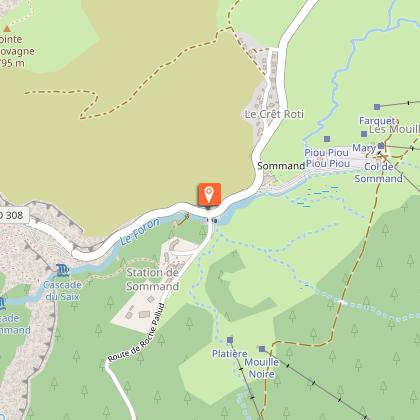The image size is (420, 420).
Task: Click the Piou Piou station square
Action: pos(327,139)
